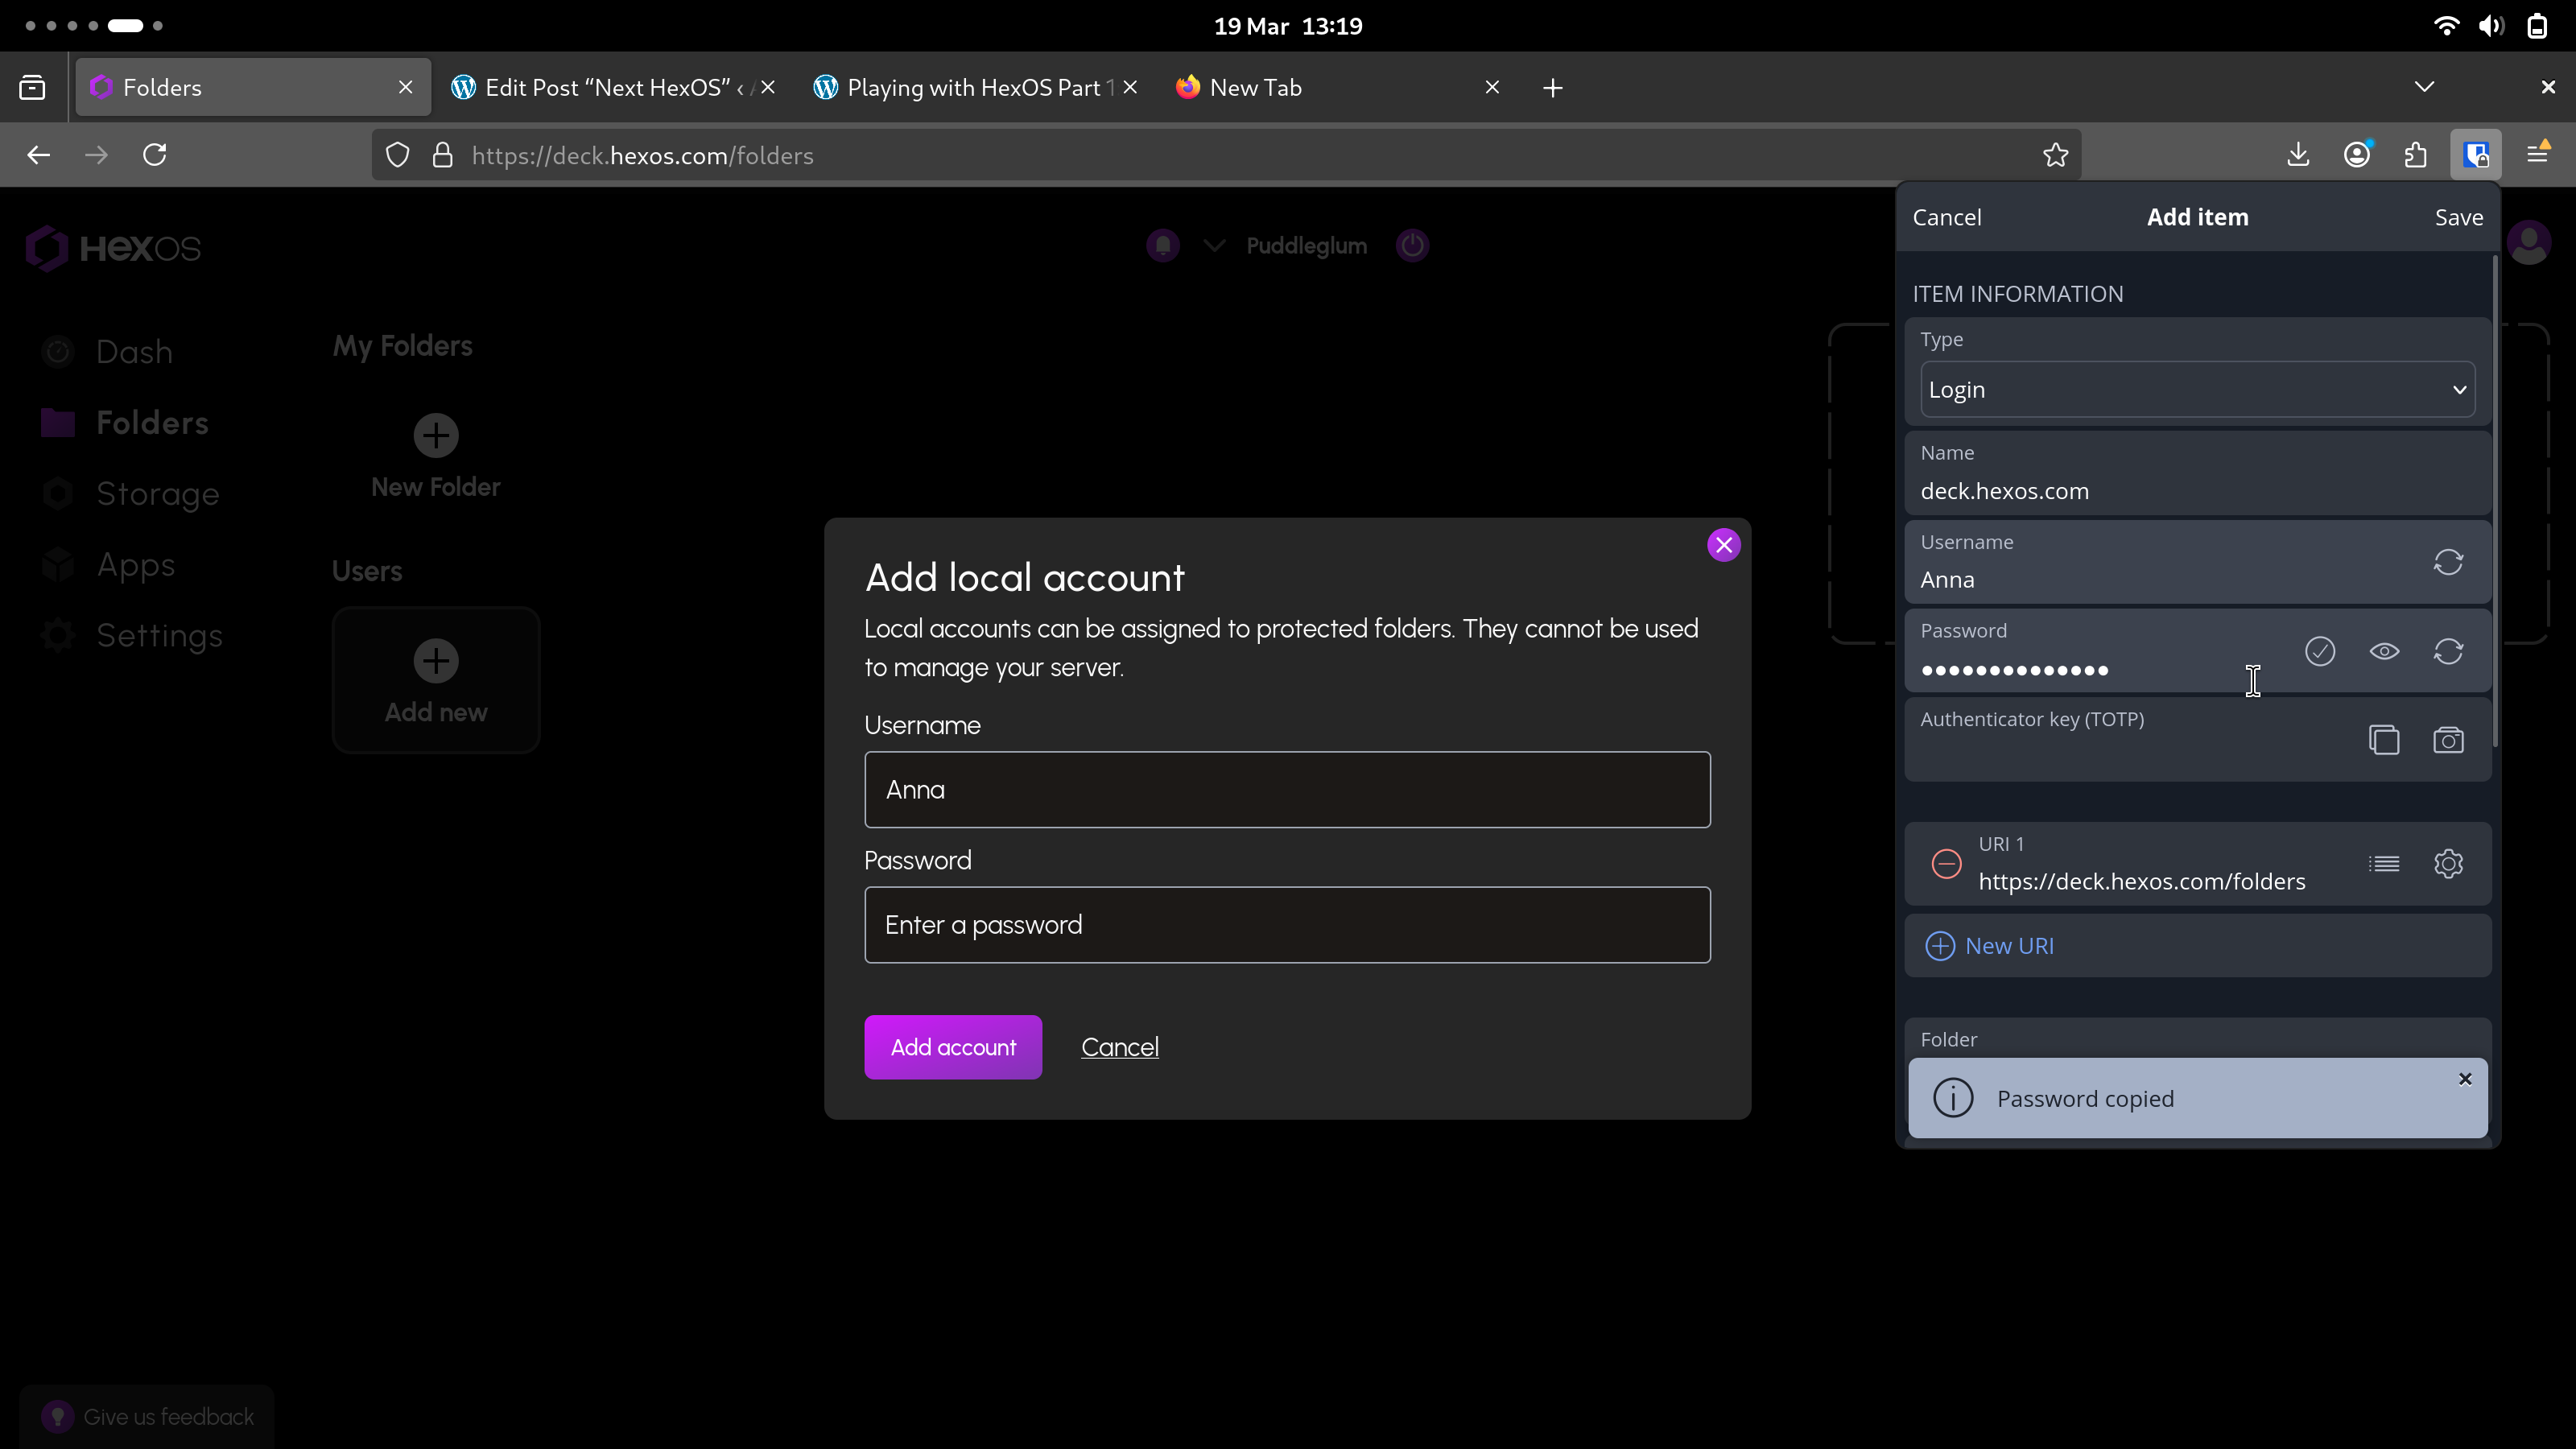Capture TOTP QR code with camera icon

click(2448, 740)
